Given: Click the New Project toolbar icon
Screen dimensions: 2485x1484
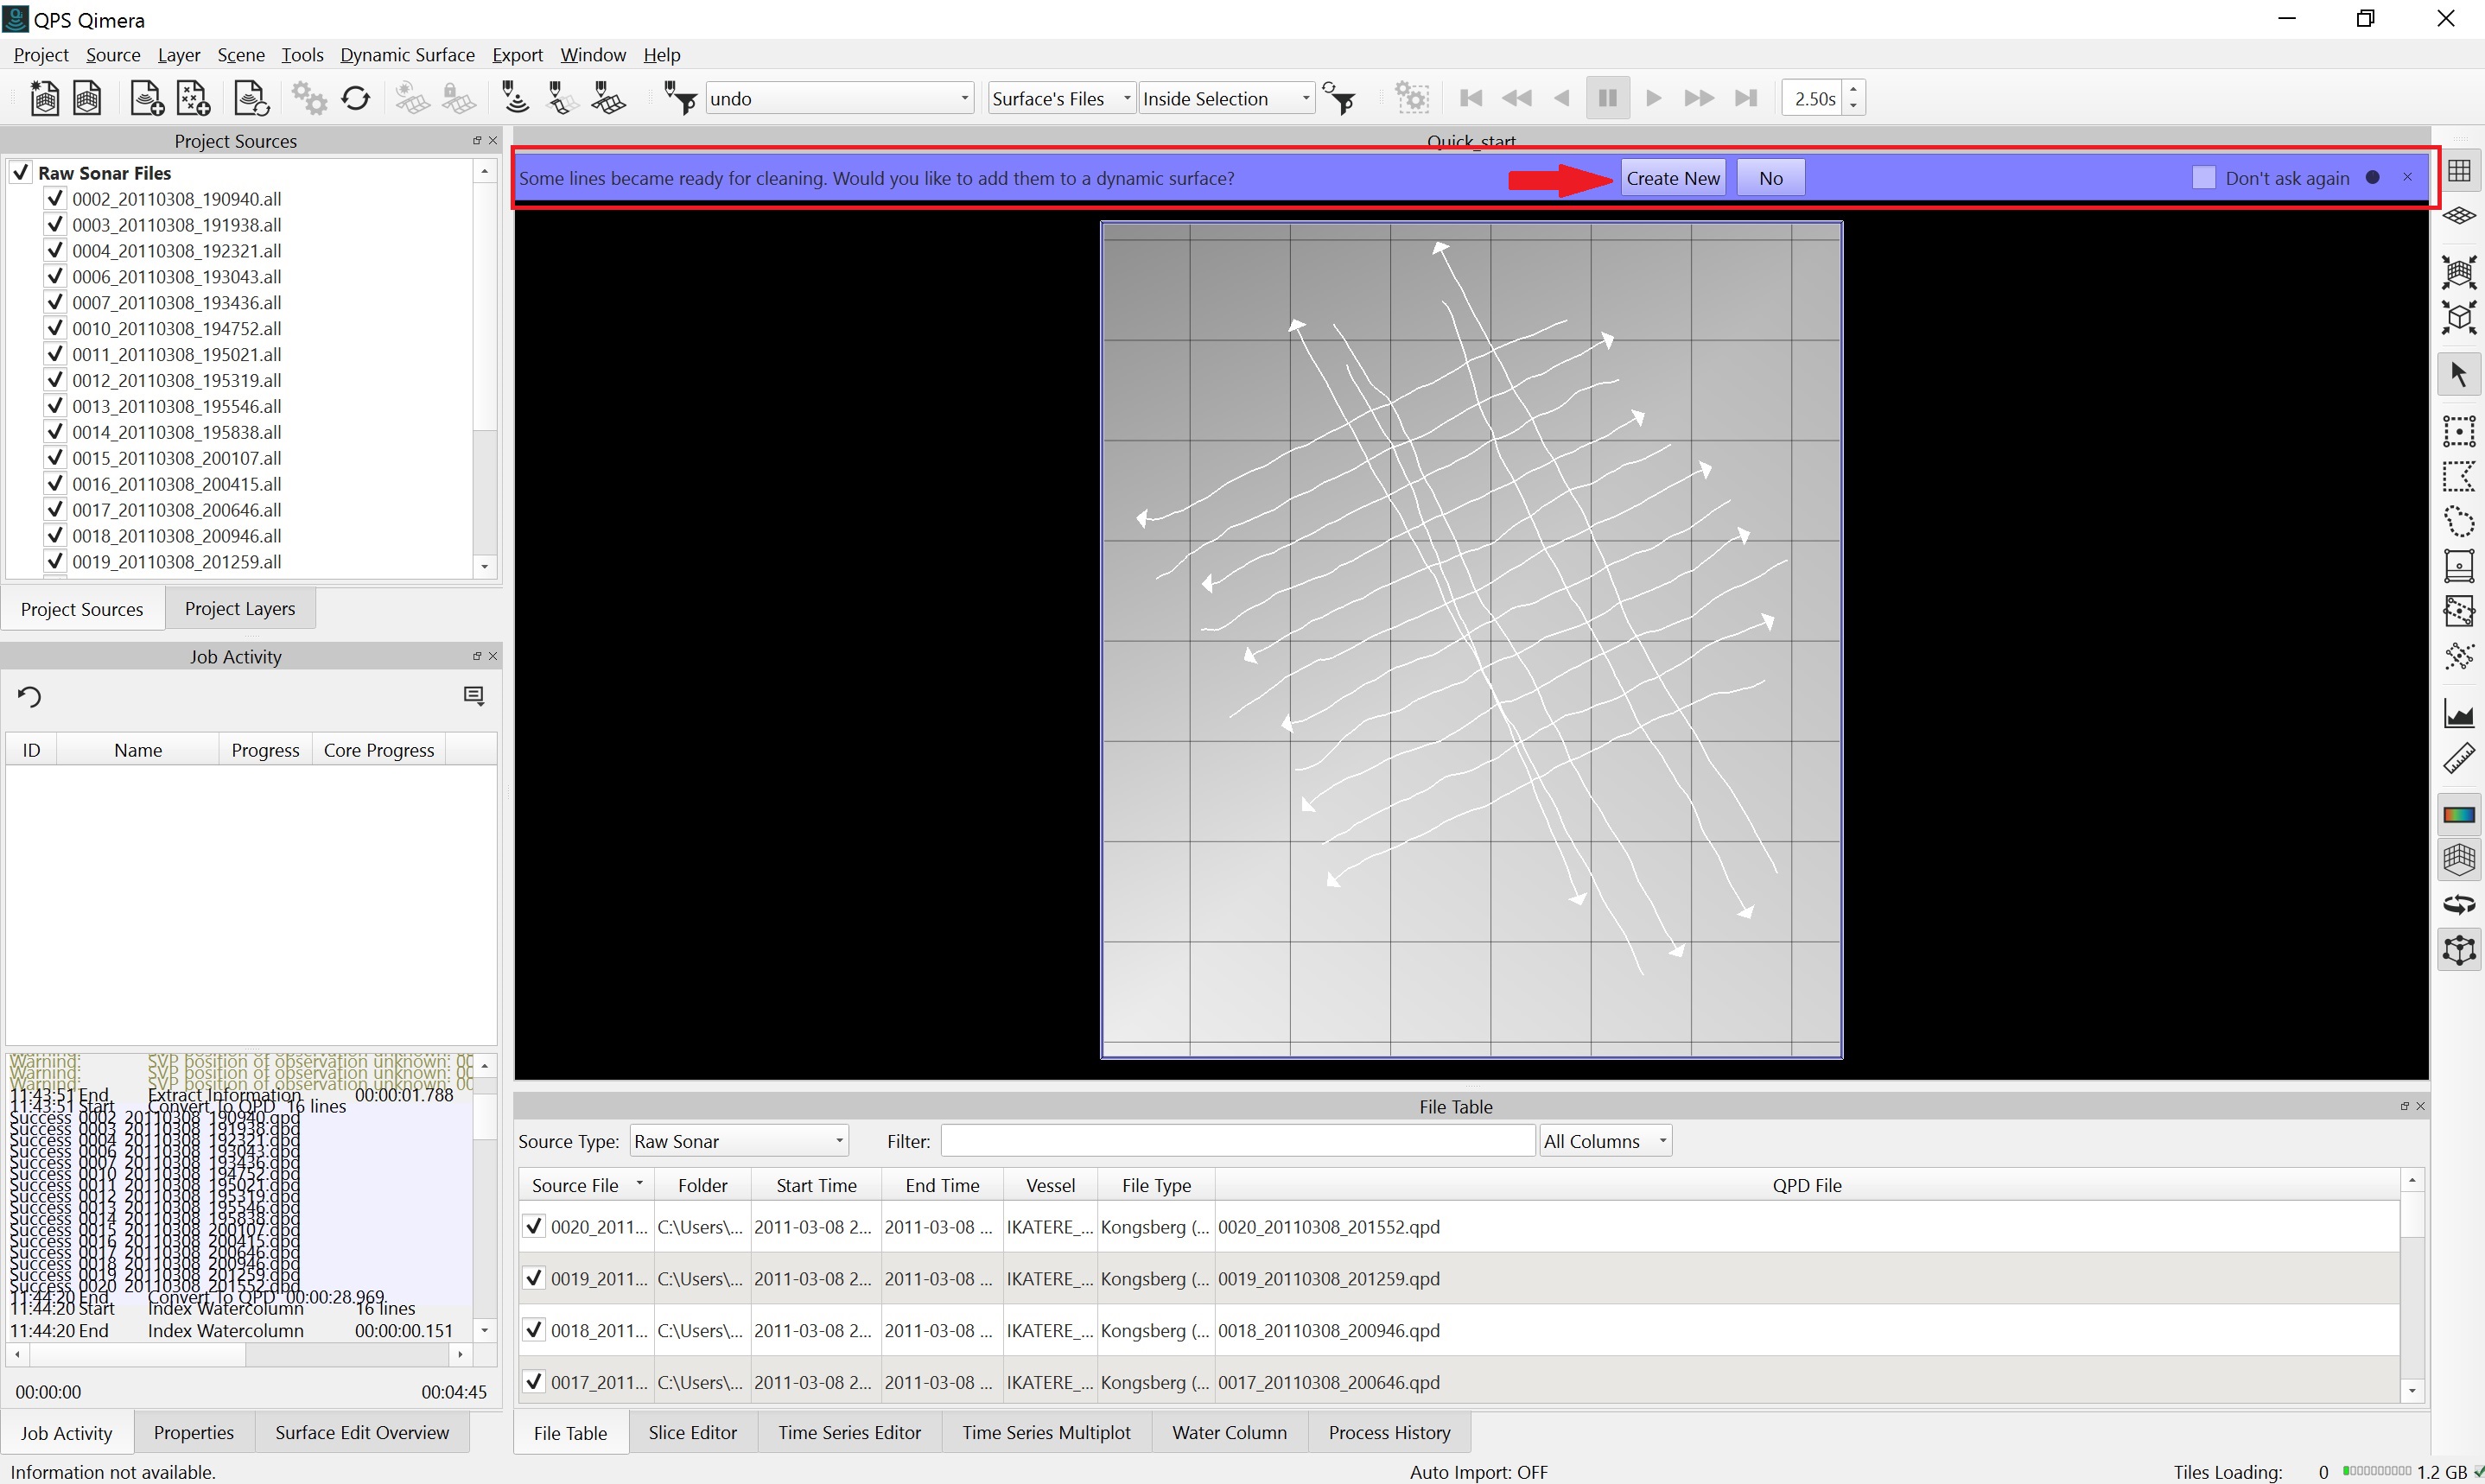Looking at the screenshot, I should pos(44,98).
